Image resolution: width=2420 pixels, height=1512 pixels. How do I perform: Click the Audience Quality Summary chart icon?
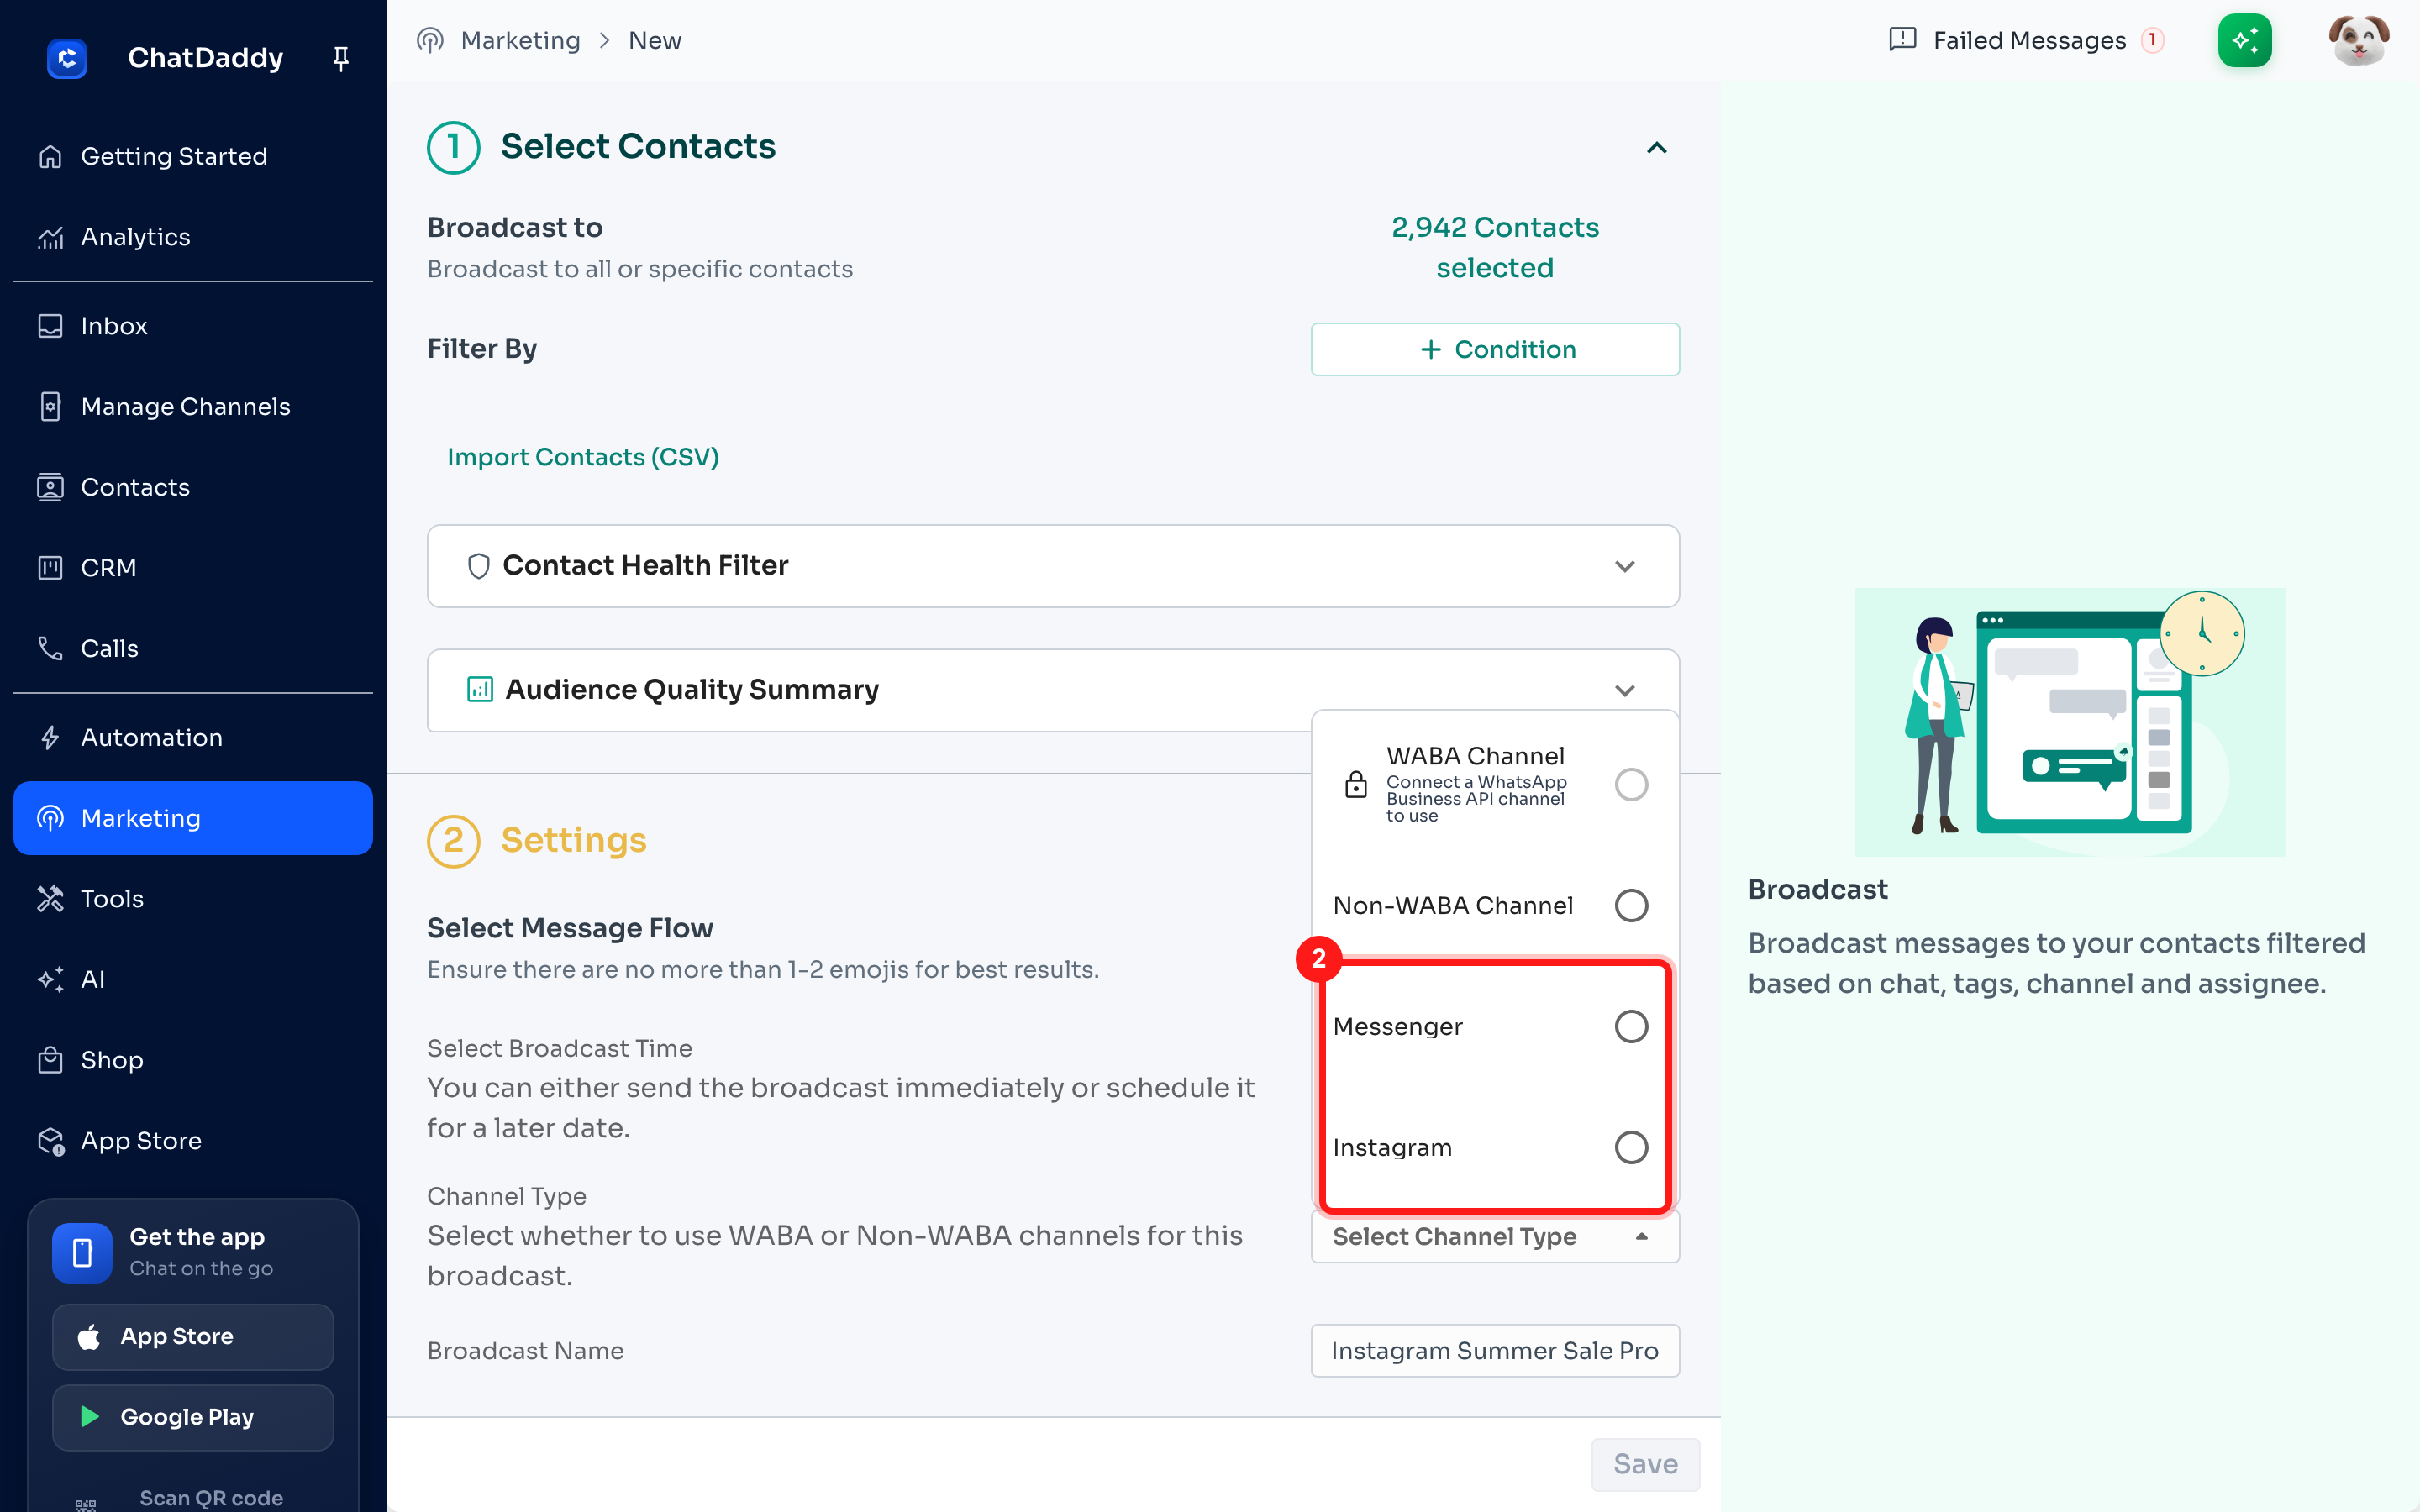[x=480, y=690]
